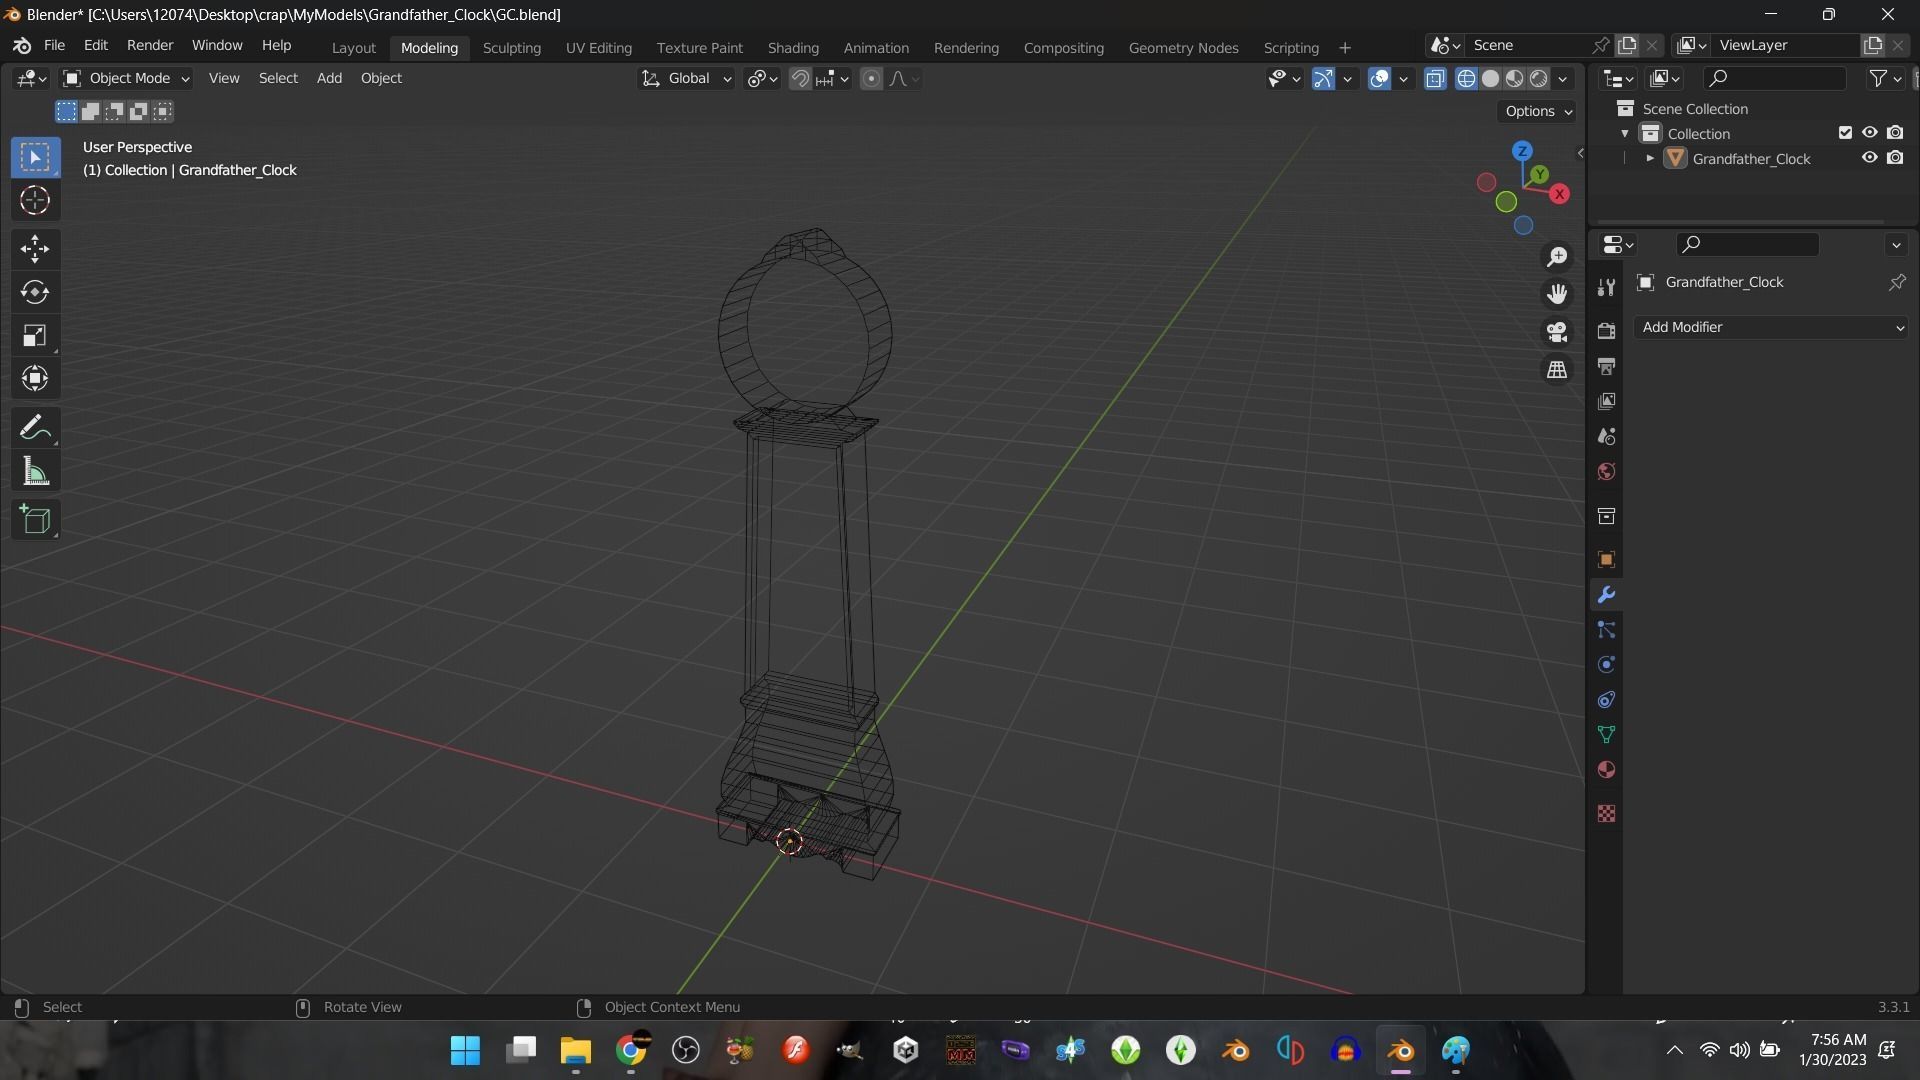Disable Collection in renders camera icon

coord(1895,133)
